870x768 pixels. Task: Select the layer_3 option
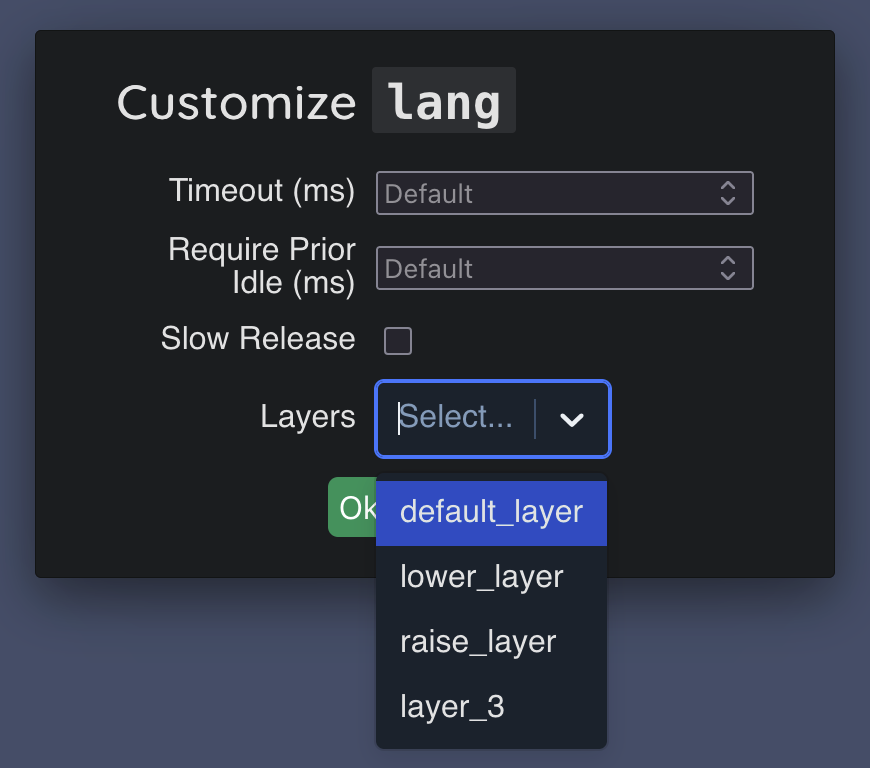[452, 707]
